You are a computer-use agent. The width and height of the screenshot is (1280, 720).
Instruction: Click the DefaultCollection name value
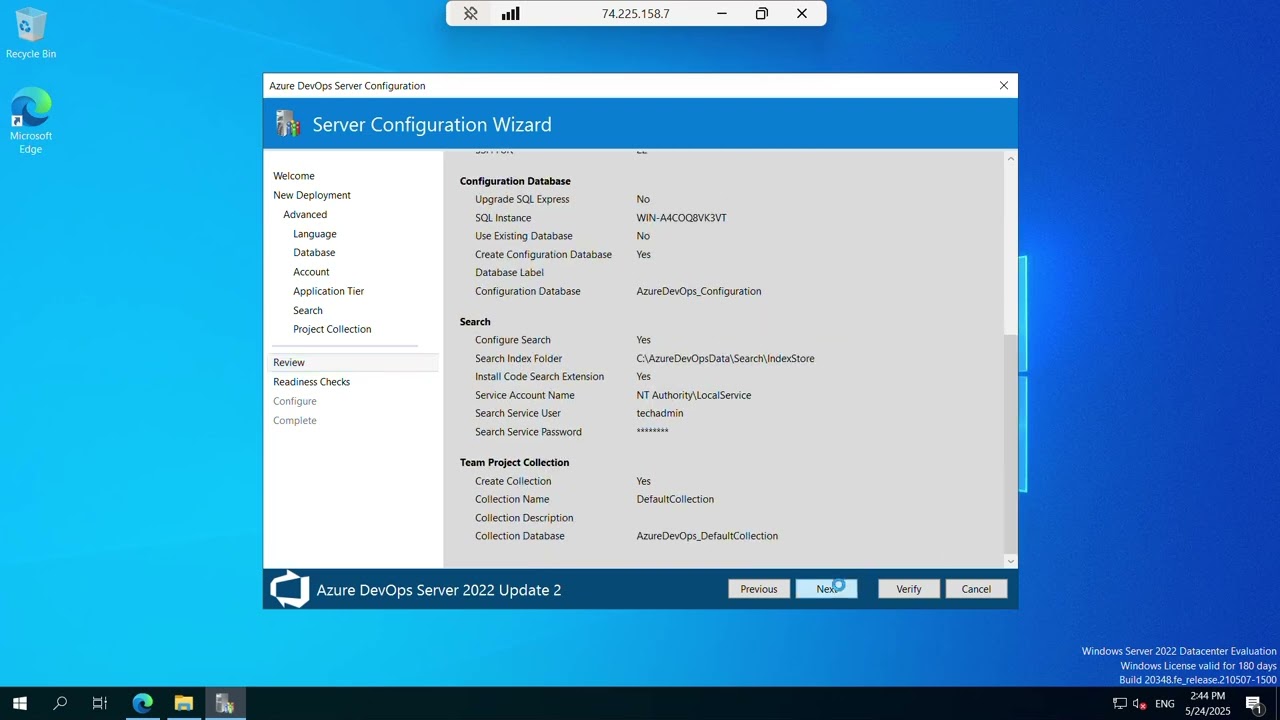[675, 499]
